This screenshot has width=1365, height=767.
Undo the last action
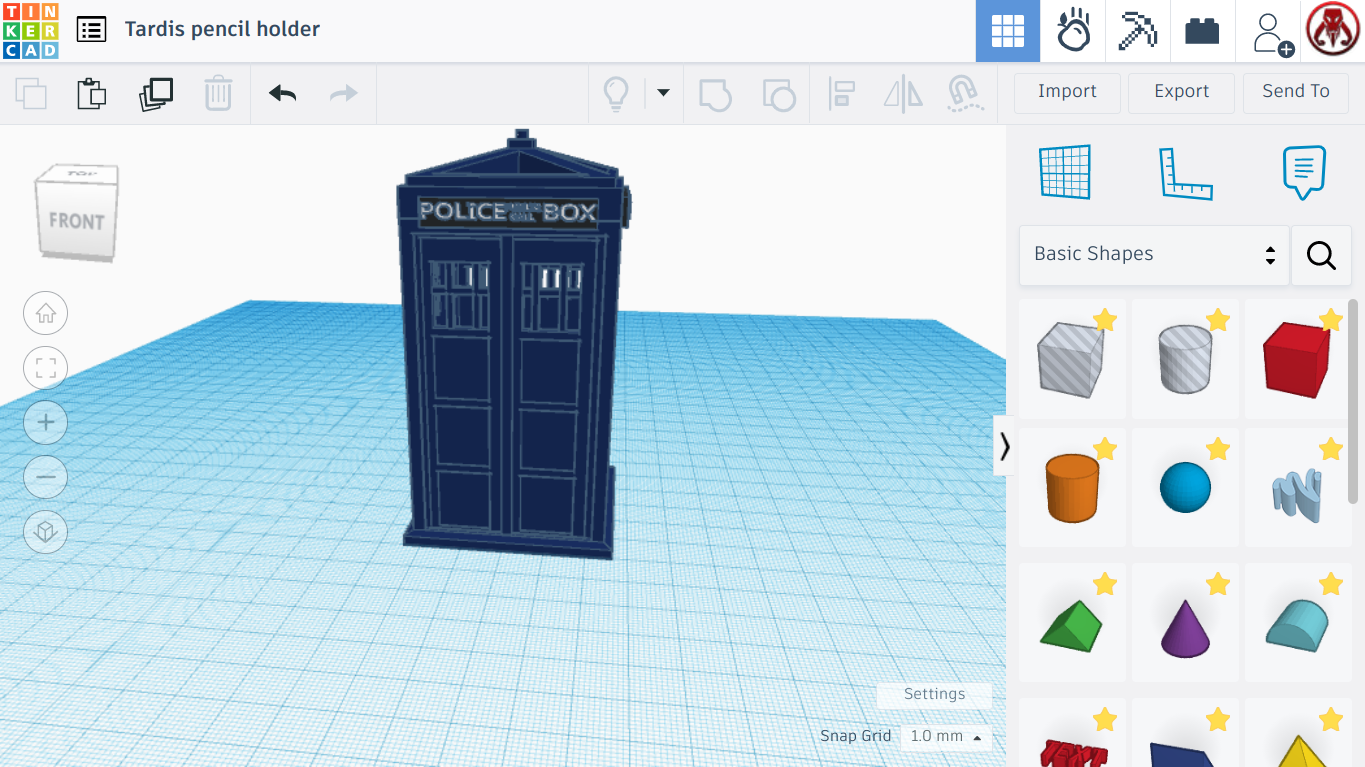point(283,94)
